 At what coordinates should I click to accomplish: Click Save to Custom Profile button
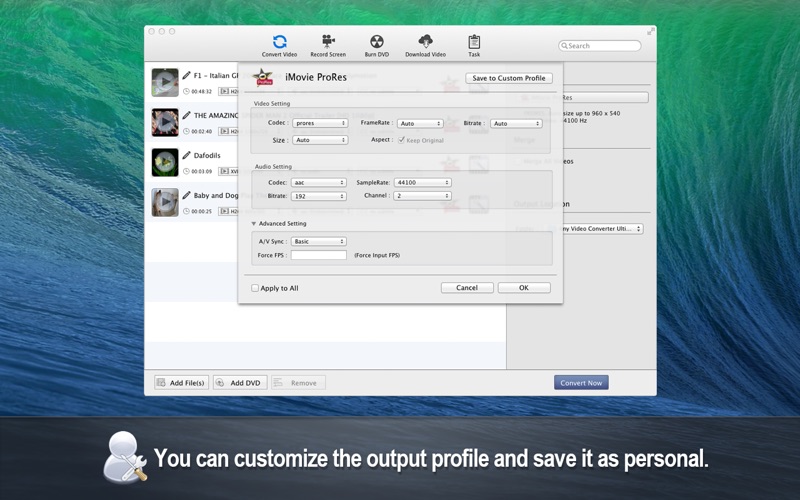coord(509,78)
